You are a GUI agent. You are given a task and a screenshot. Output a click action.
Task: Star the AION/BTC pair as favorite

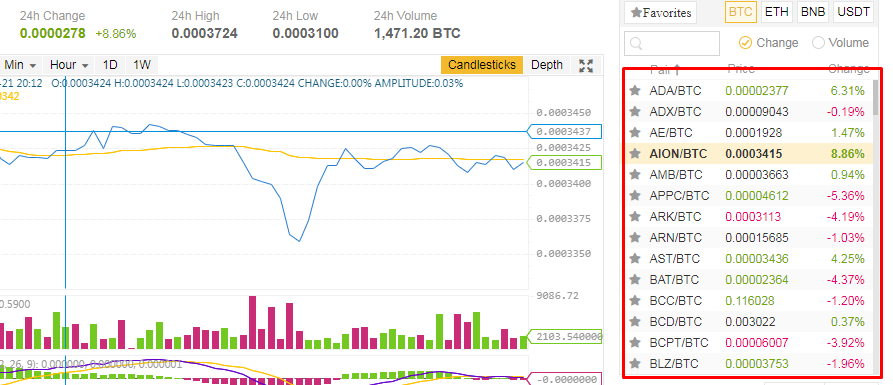pos(634,153)
